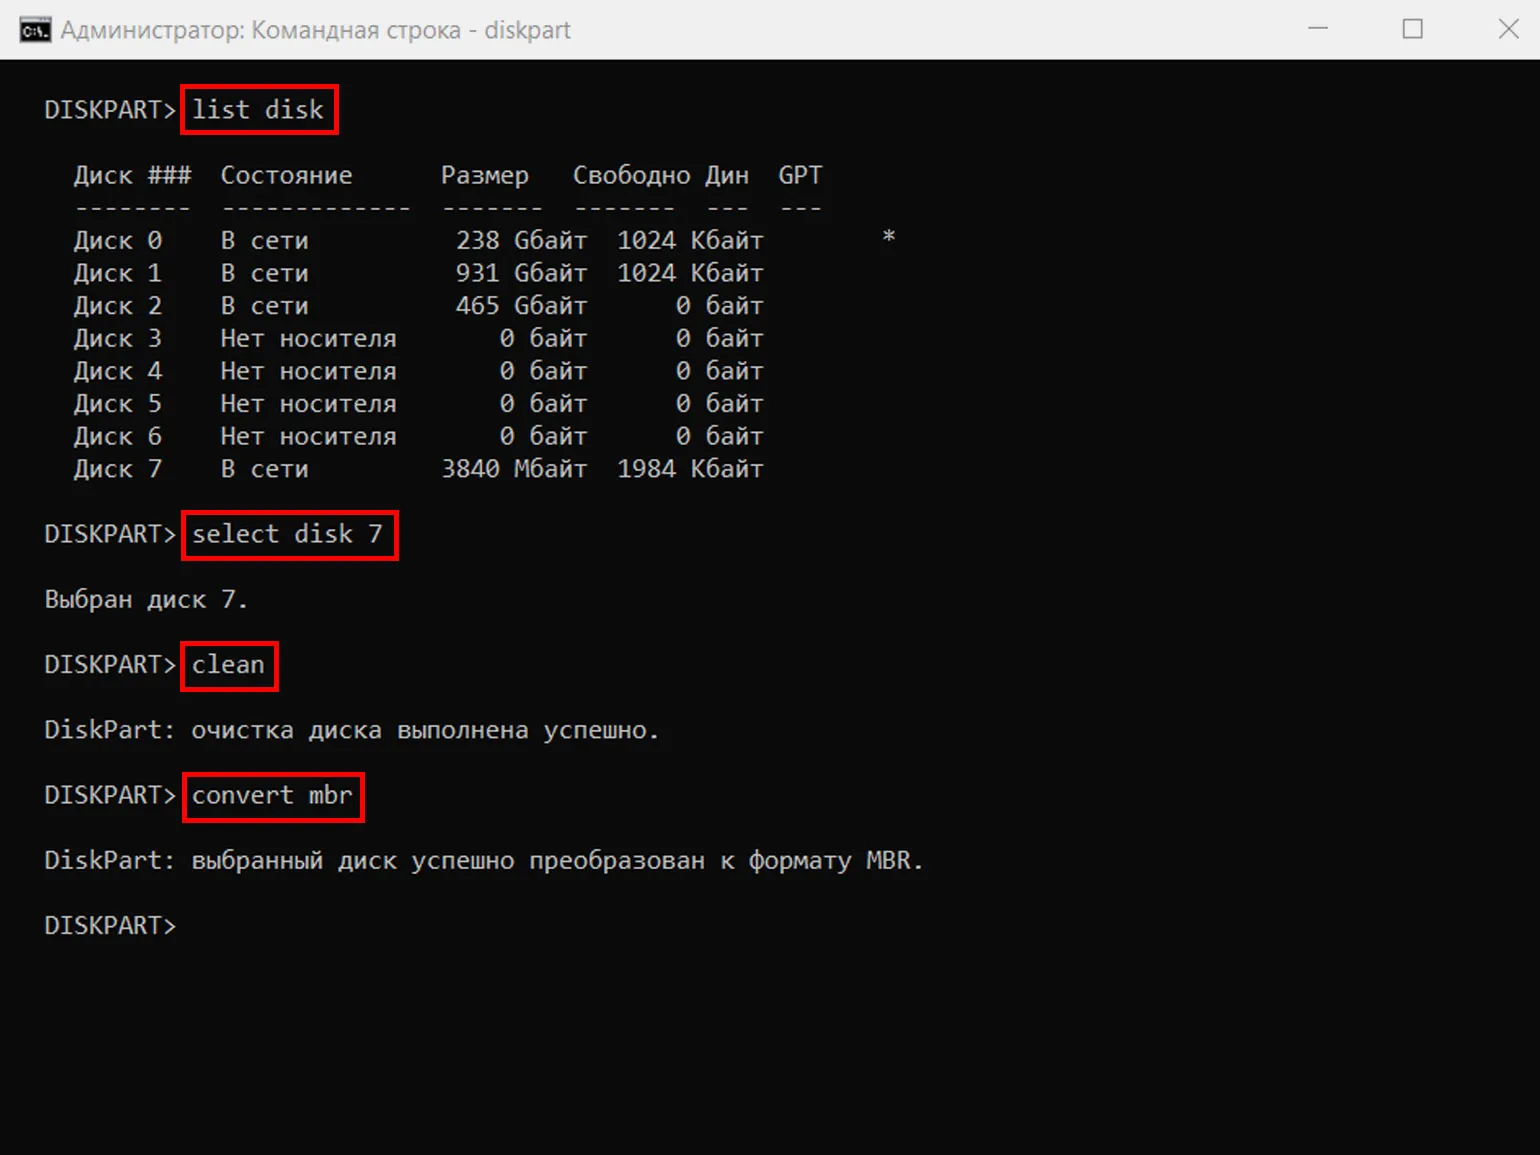Image resolution: width=1540 pixels, height=1155 pixels.
Task: Close the Administrator Command Prompt window
Action: tap(1508, 29)
